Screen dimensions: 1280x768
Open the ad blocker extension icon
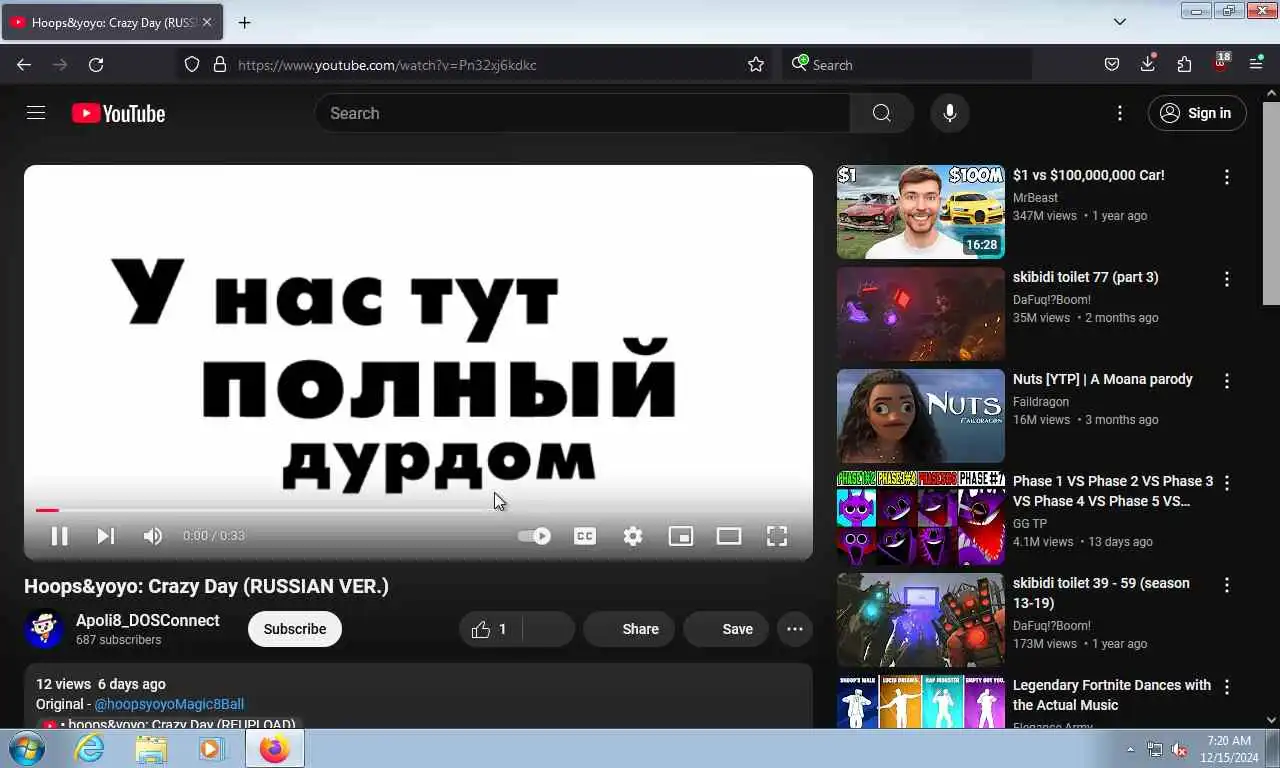[x=1221, y=63]
